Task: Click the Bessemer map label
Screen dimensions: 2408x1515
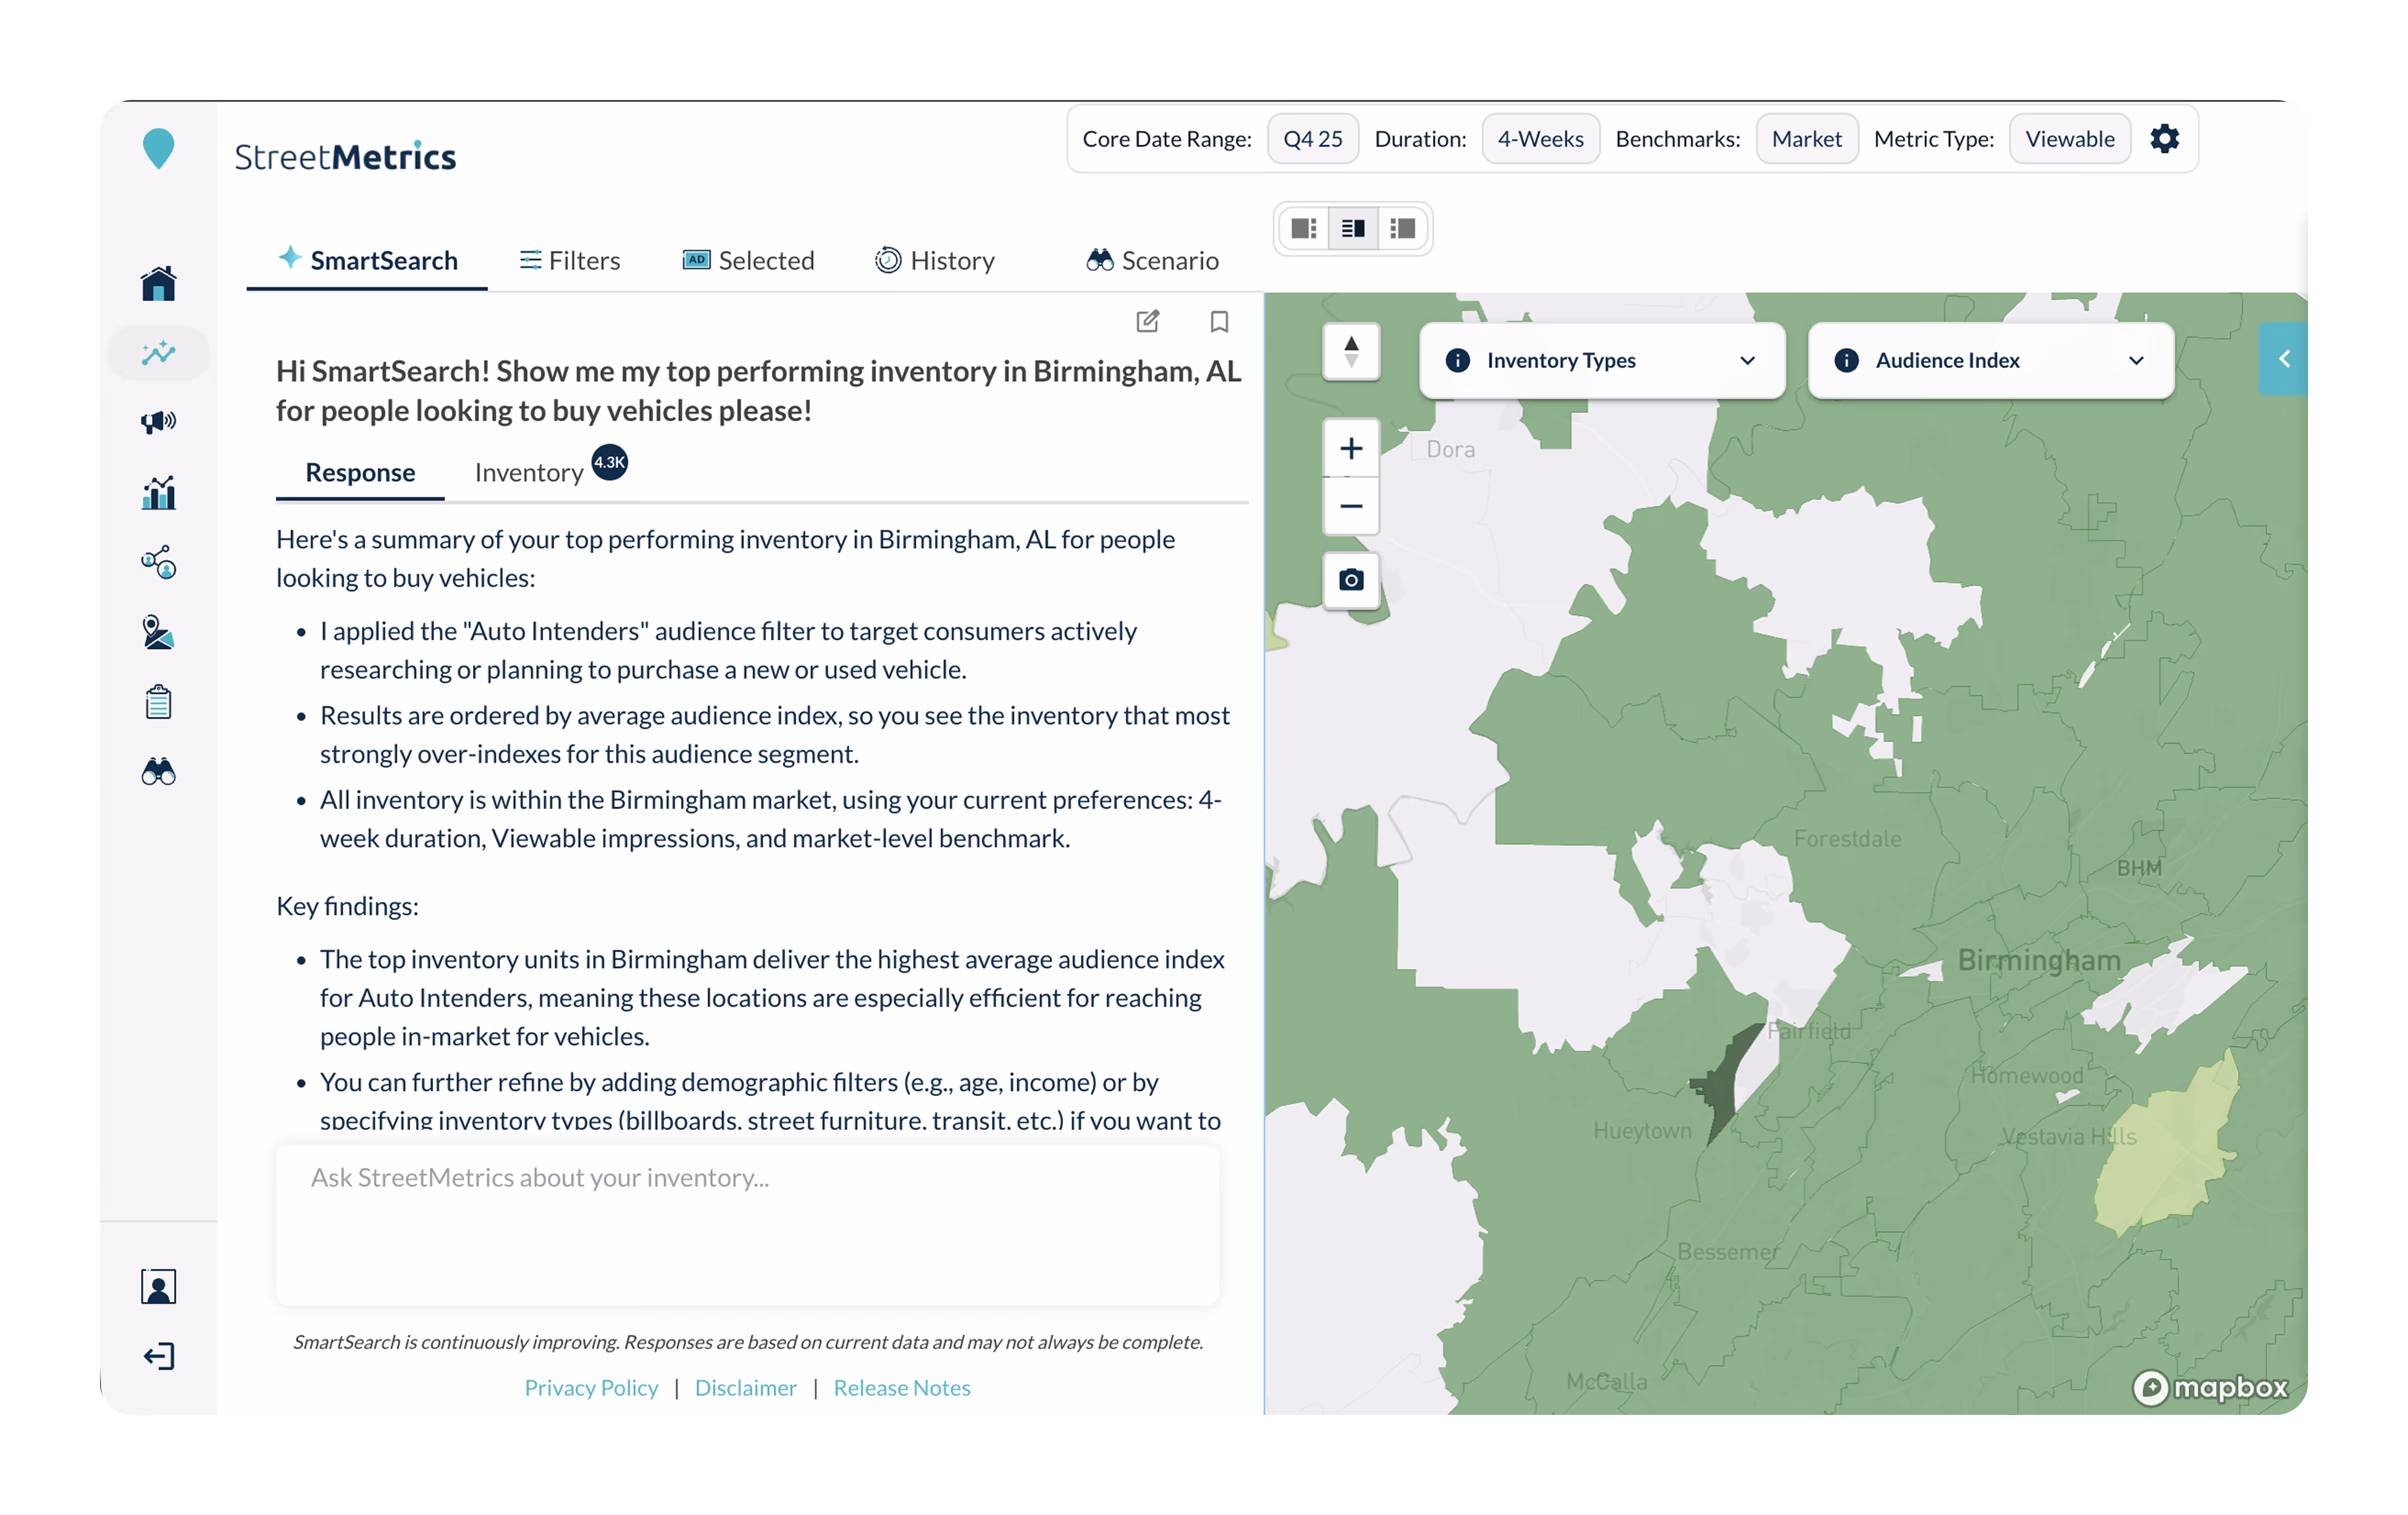Action: click(1729, 1251)
